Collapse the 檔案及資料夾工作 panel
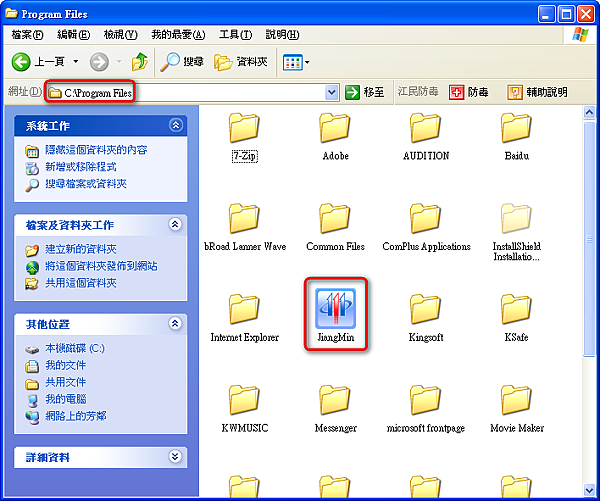The height and width of the screenshot is (501, 600). tap(175, 224)
